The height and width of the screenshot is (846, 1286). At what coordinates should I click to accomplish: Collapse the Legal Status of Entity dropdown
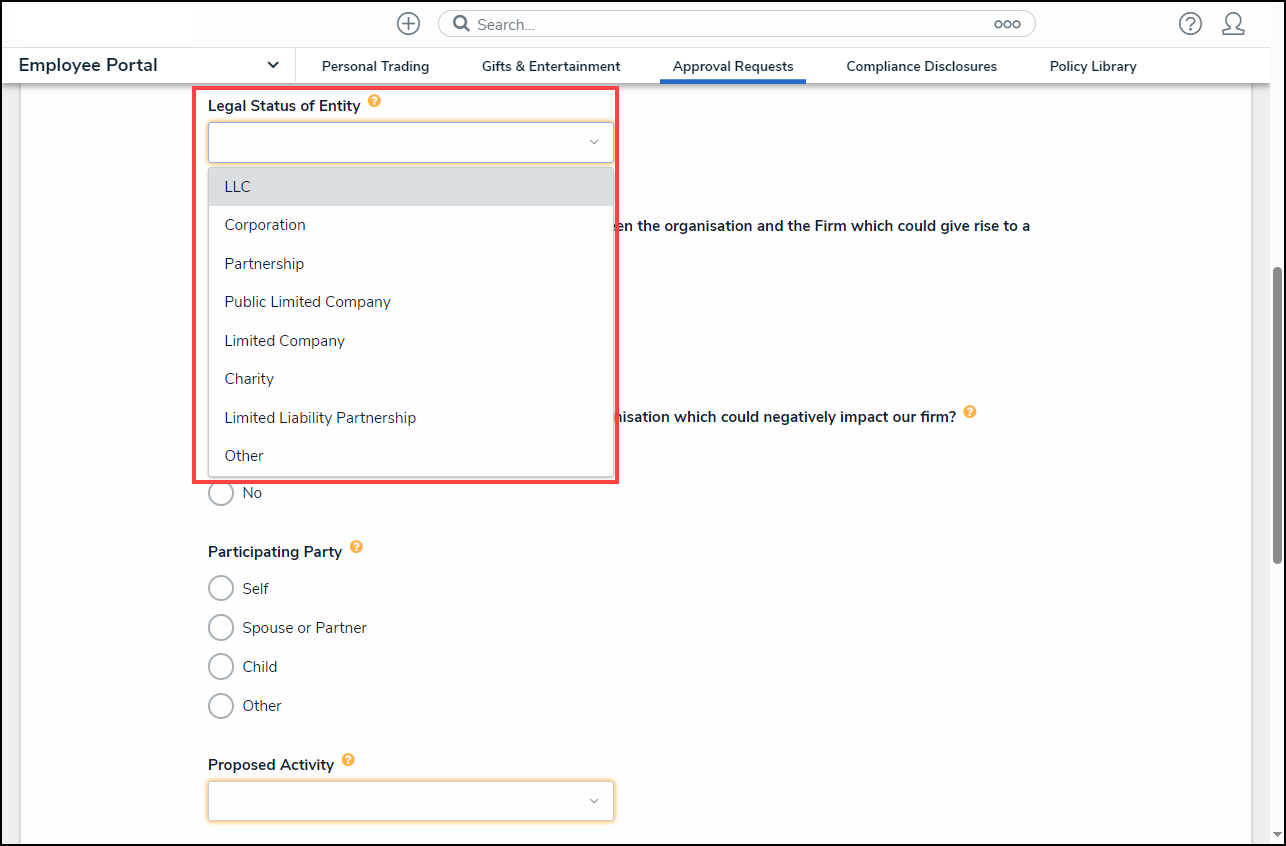[593, 143]
